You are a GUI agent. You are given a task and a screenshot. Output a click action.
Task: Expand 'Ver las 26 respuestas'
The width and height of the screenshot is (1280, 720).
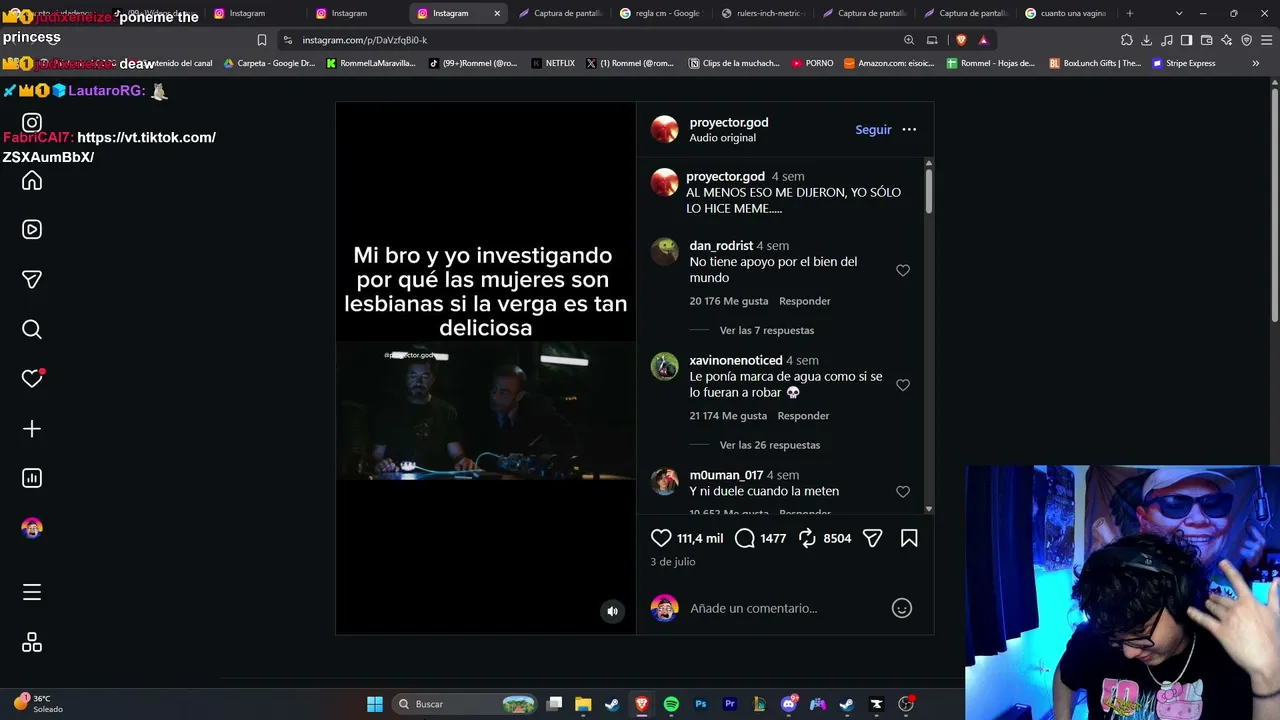(x=770, y=445)
